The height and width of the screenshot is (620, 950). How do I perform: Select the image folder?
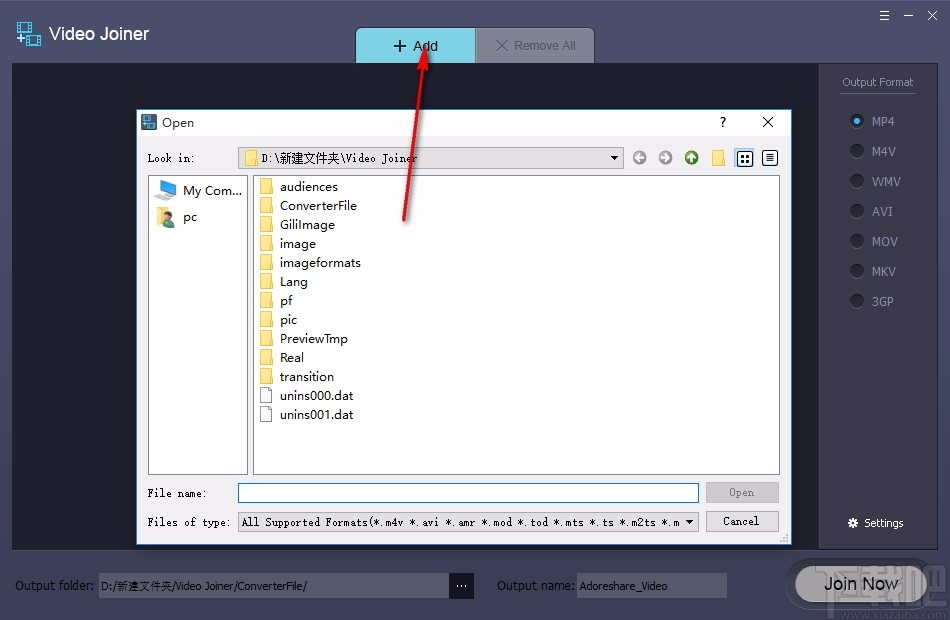pos(288,244)
